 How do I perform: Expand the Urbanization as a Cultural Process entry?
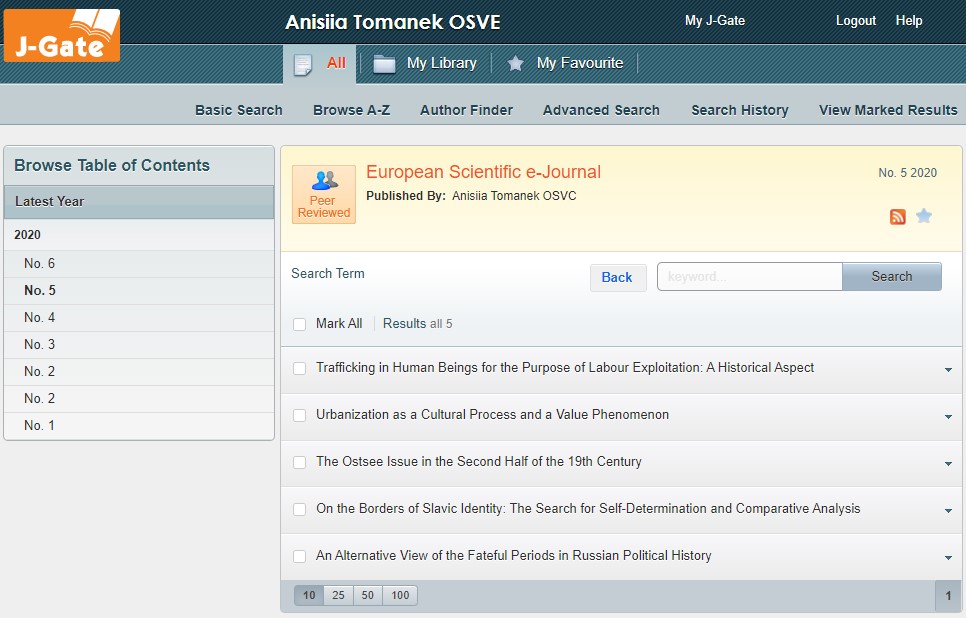tap(948, 417)
